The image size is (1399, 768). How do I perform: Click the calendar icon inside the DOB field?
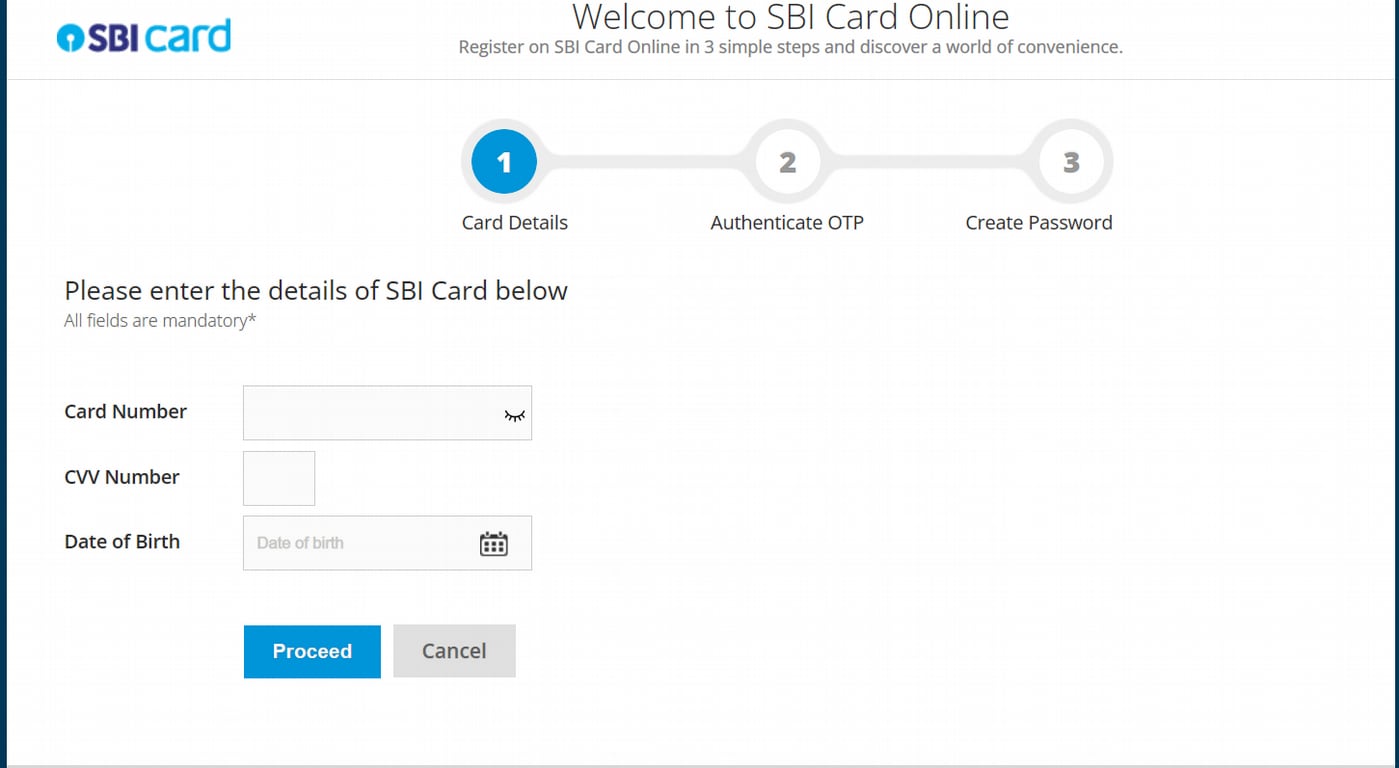(494, 542)
